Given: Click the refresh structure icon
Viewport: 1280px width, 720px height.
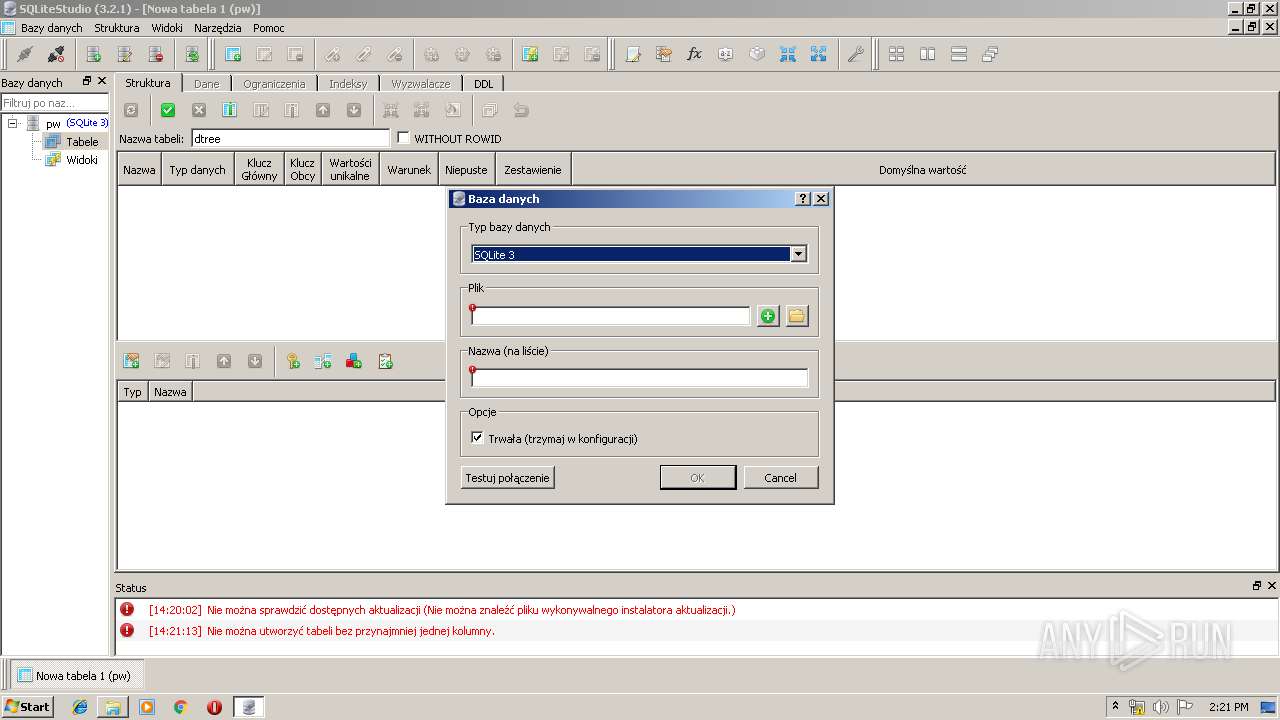Looking at the screenshot, I should 131,111.
